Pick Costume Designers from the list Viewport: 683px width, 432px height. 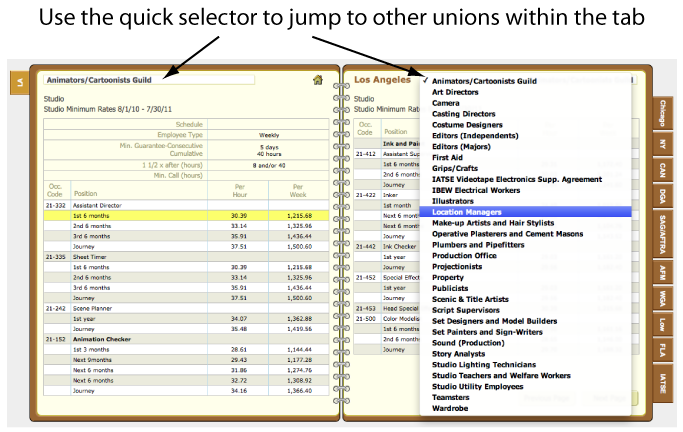[467, 125]
